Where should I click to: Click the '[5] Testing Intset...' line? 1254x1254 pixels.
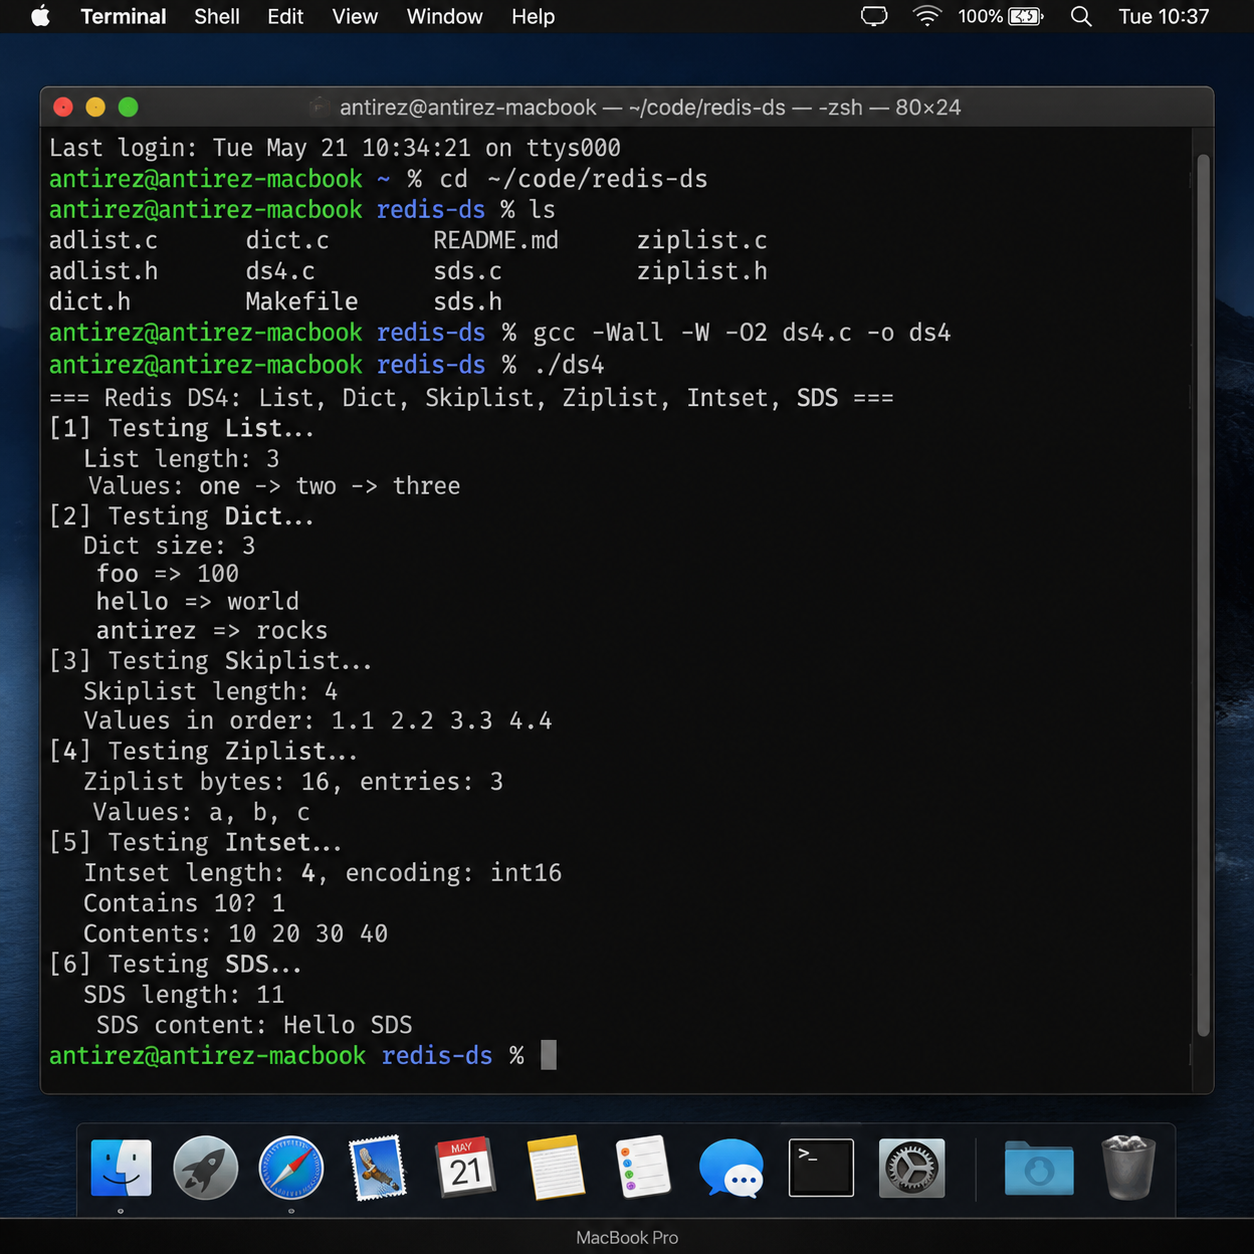(195, 842)
